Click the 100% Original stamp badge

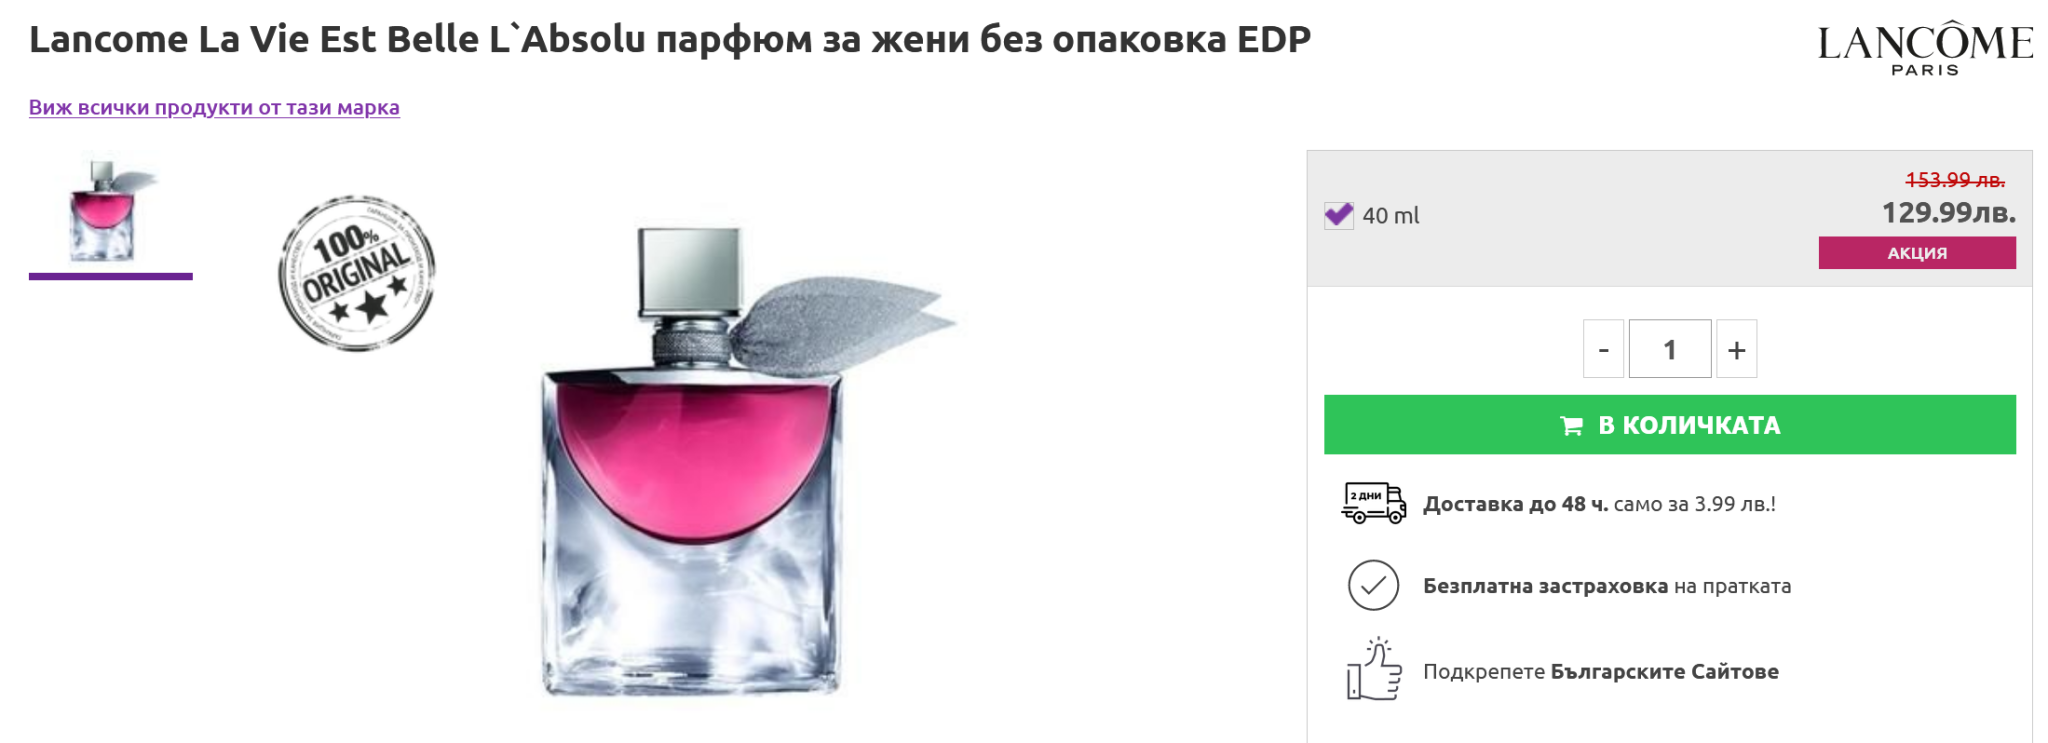tap(357, 273)
